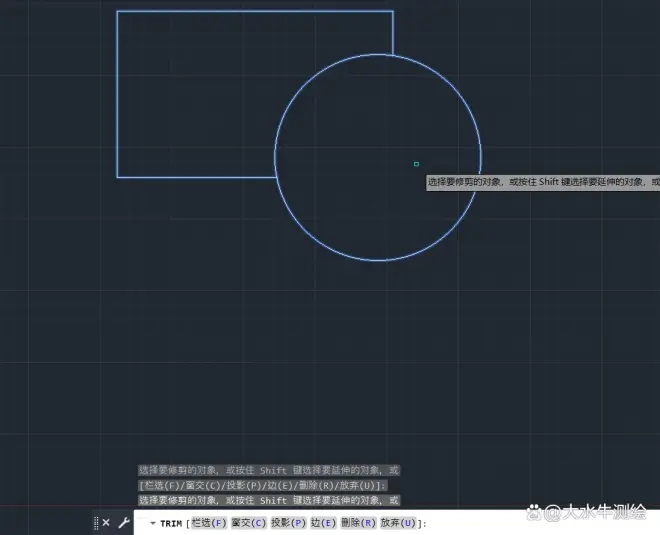Screen dimensions: 660x535
Task: Pick the 放弃(U) undo option
Action: tap(398, 523)
